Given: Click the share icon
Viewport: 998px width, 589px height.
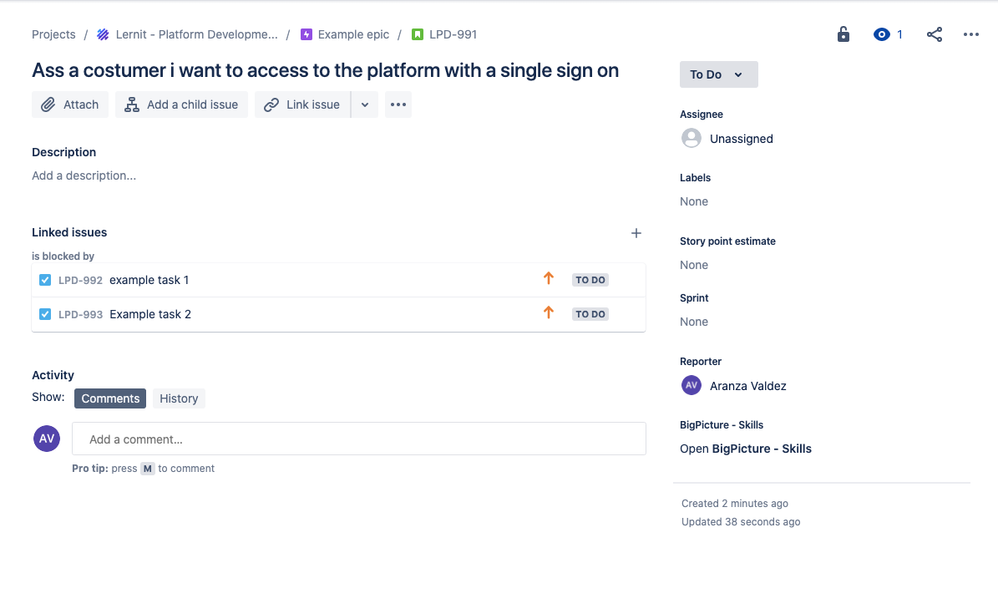Looking at the screenshot, I should coord(934,34).
